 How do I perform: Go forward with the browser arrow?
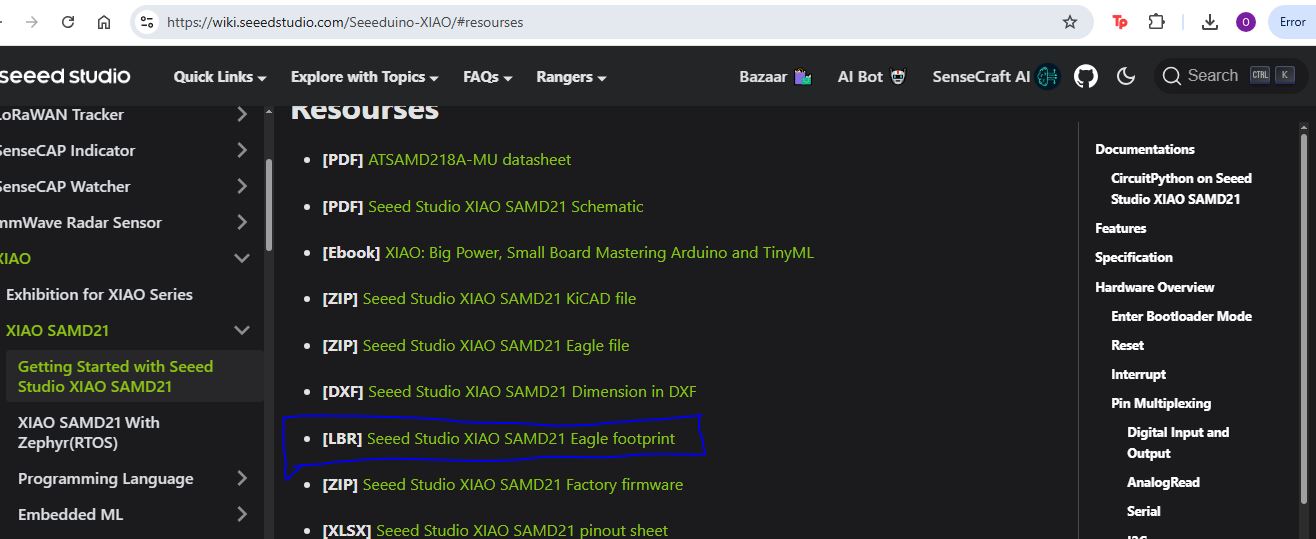pyautogui.click(x=31, y=21)
